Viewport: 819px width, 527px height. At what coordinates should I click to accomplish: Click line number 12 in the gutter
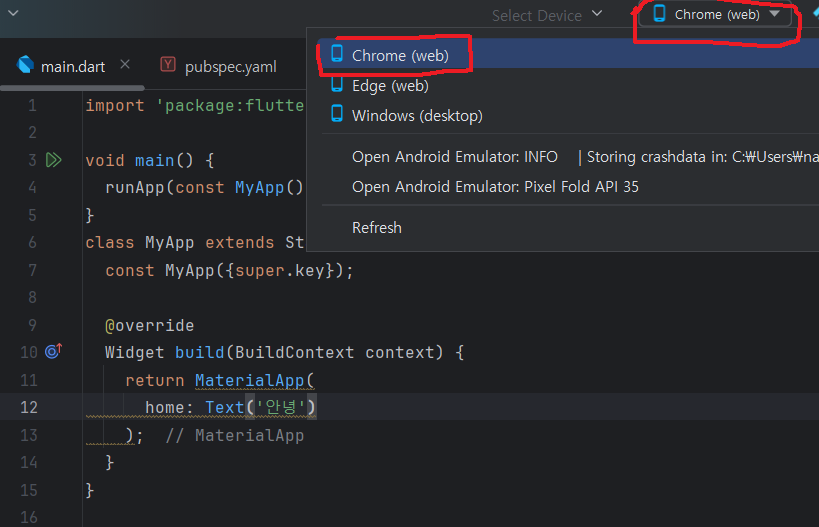tap(29, 407)
